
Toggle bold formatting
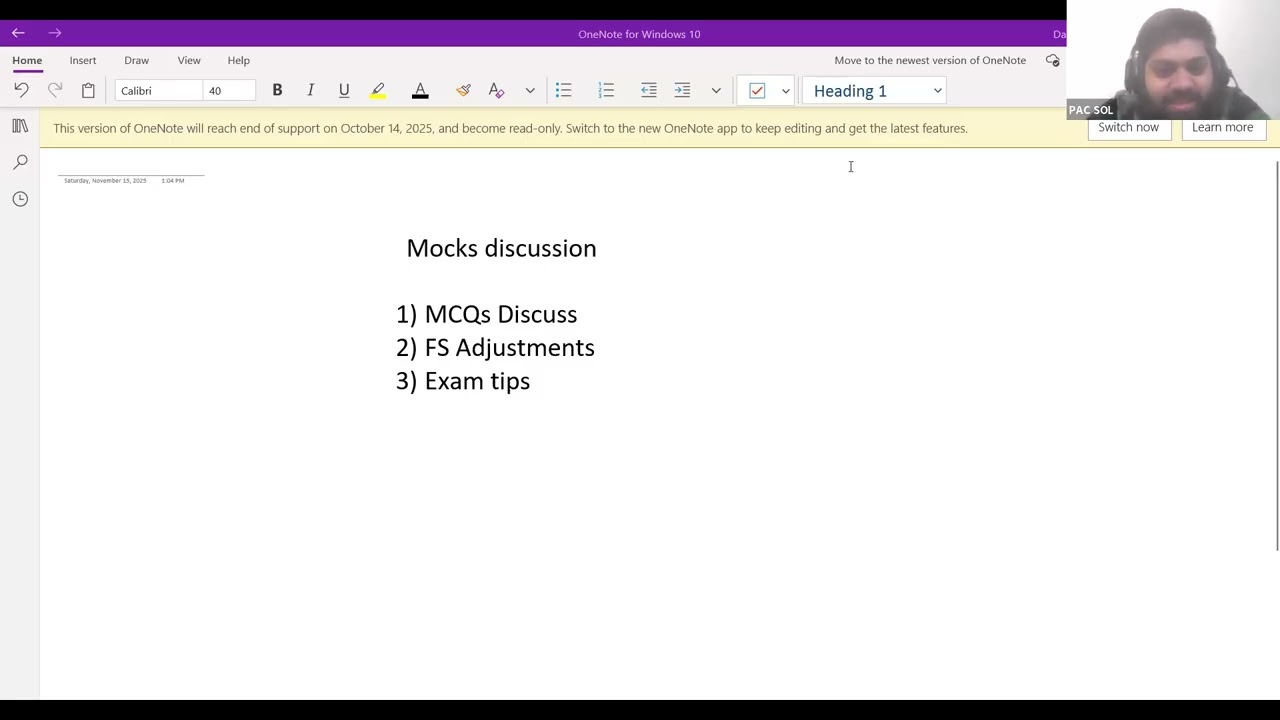click(x=277, y=90)
